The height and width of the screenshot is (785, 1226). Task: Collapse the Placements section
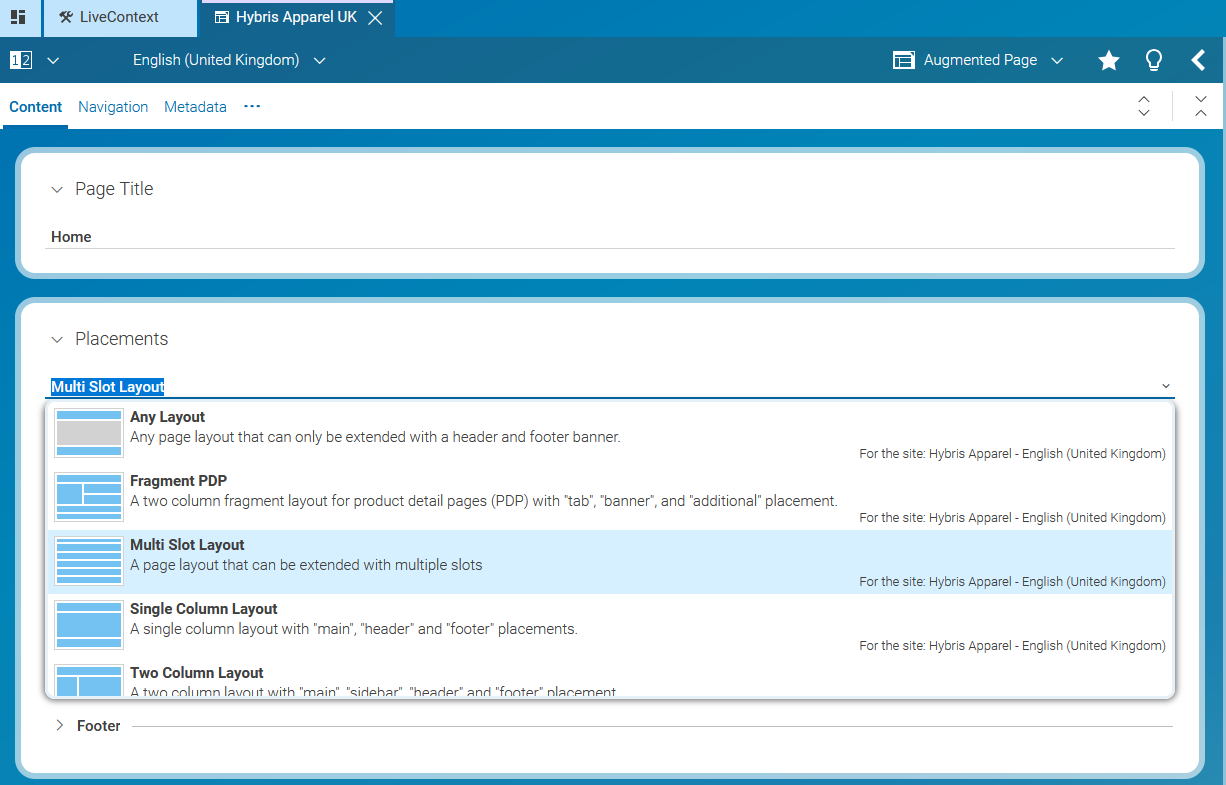coord(57,339)
